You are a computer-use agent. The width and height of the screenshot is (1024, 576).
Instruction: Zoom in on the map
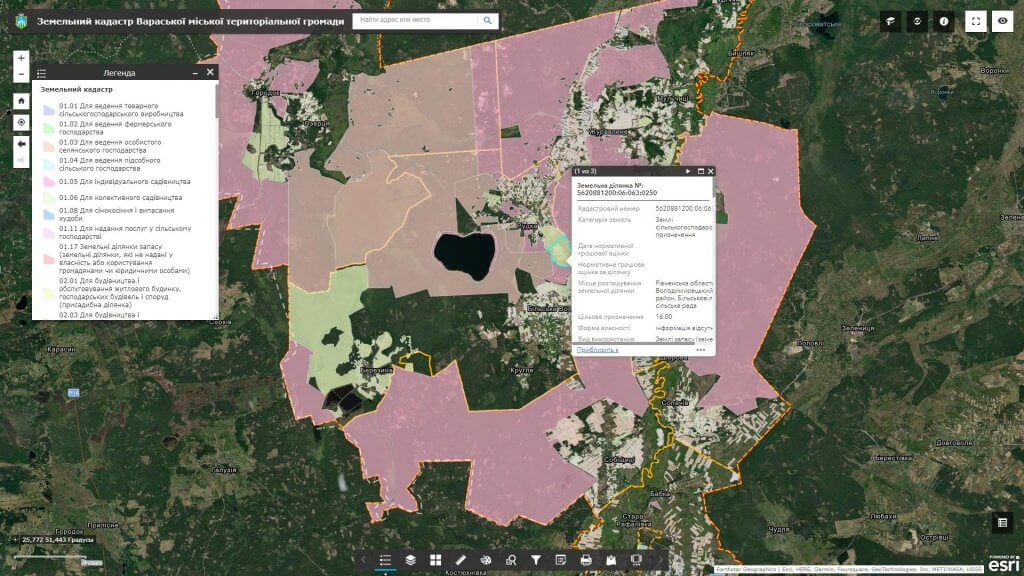tap(21, 58)
